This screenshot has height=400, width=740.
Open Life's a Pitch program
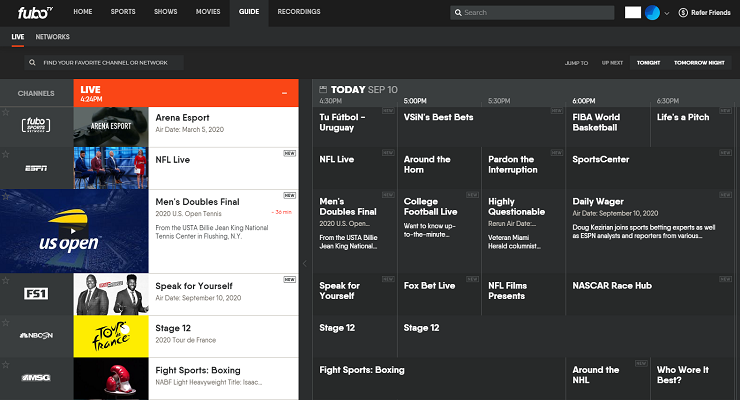692,127
